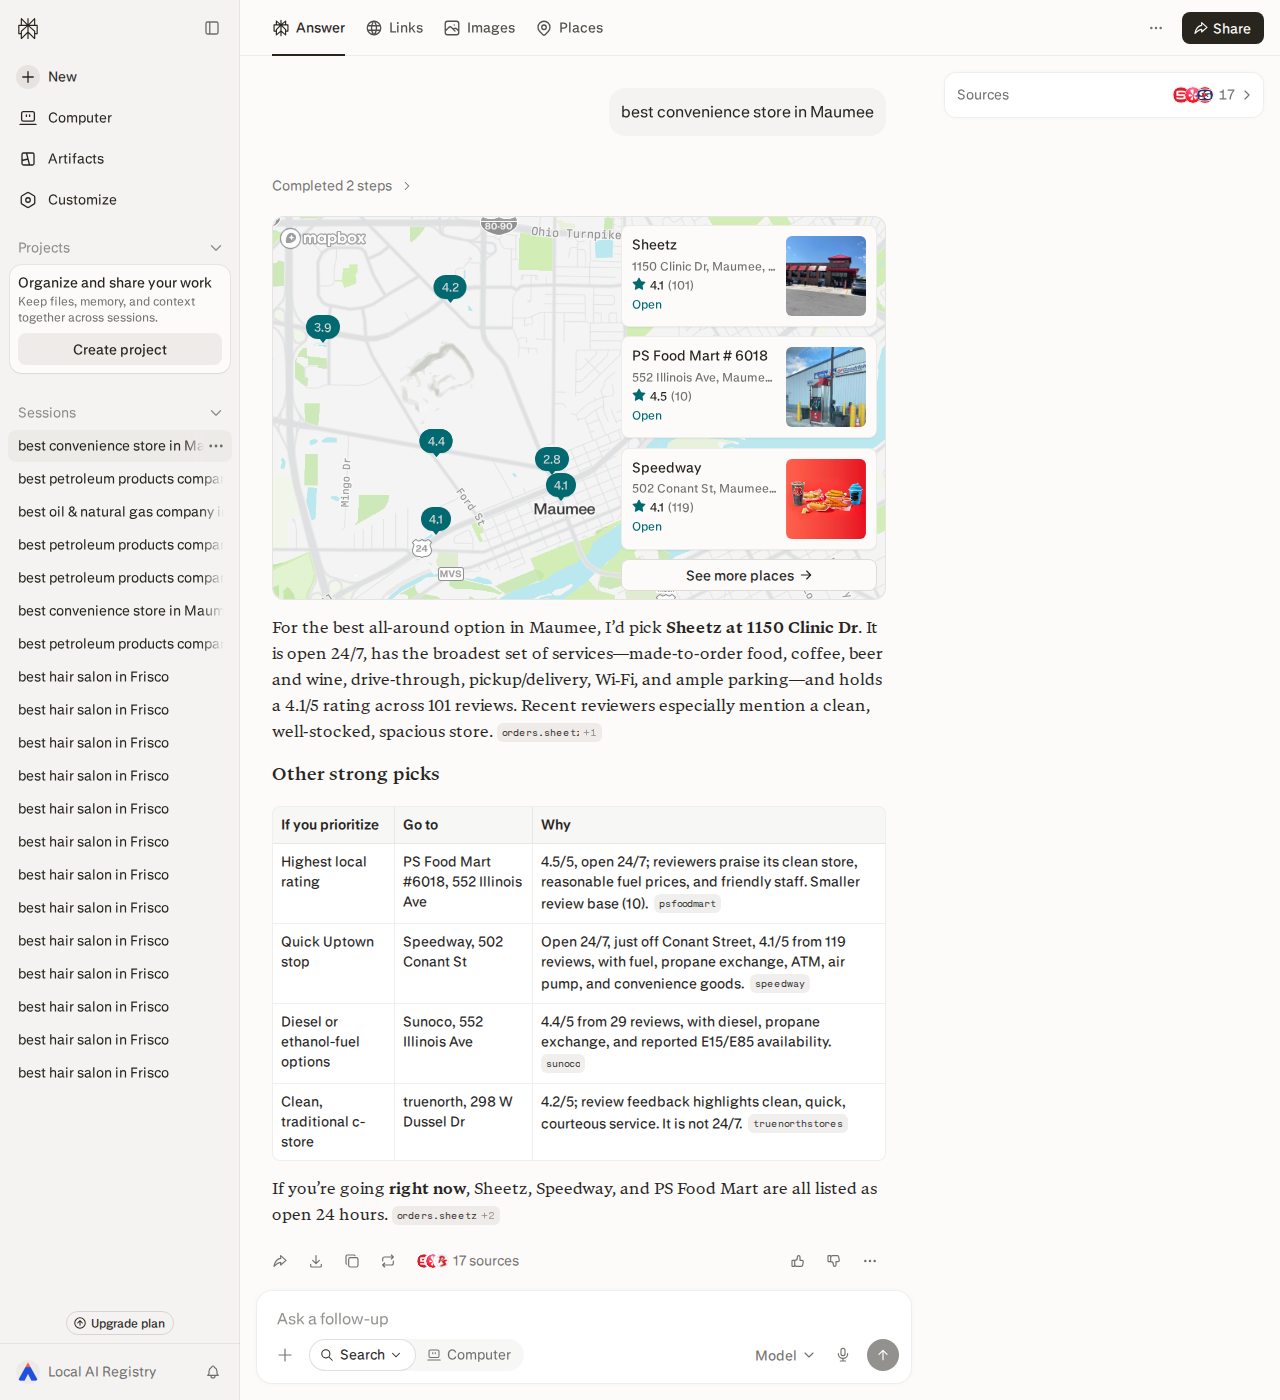Click See more places link
This screenshot has width=1280, height=1400.
point(749,575)
